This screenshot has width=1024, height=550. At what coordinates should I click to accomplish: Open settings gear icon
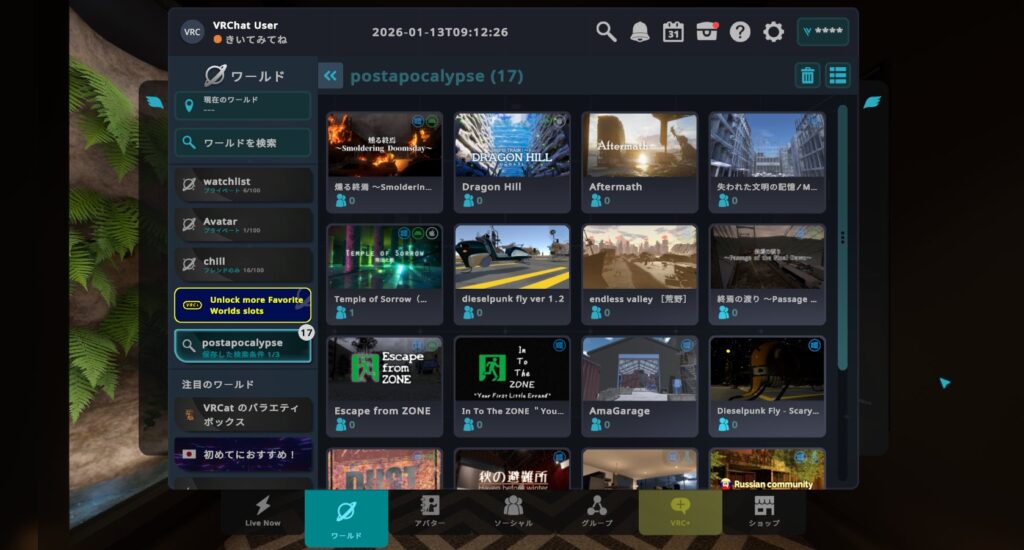point(773,32)
